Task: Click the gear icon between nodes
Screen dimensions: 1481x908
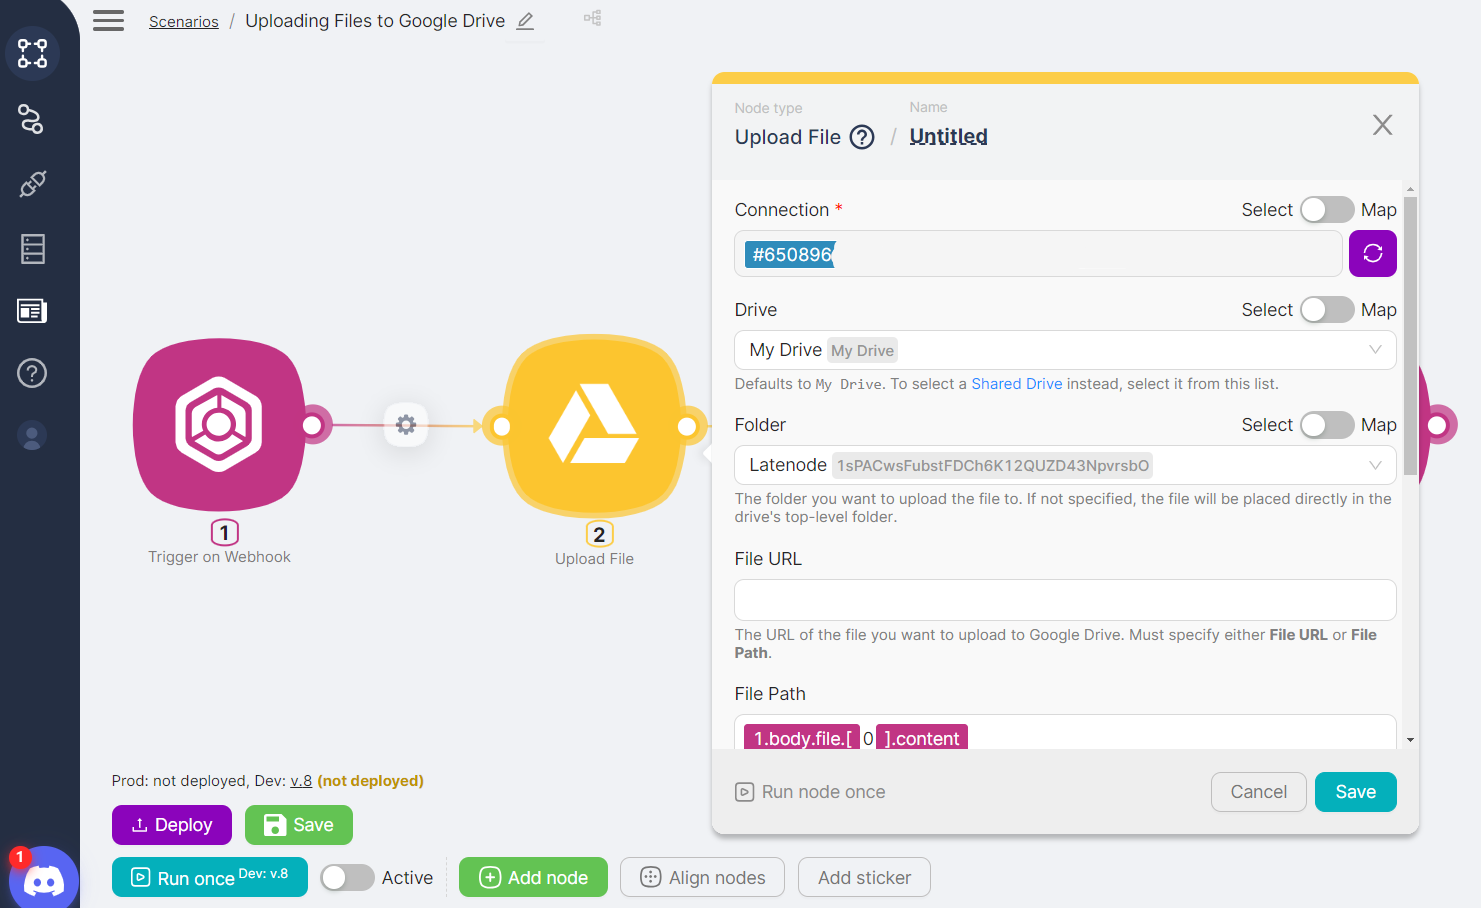Action: [x=406, y=425]
